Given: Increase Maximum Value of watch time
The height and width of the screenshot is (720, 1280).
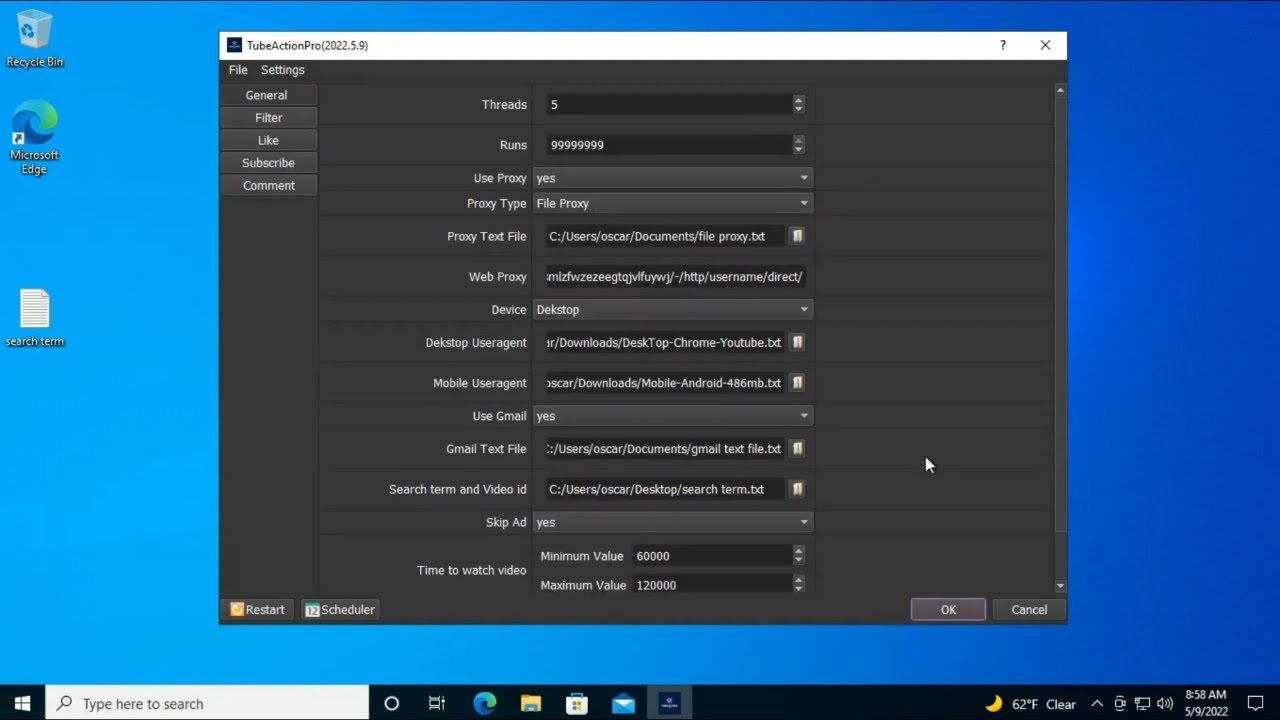Looking at the screenshot, I should [798, 580].
